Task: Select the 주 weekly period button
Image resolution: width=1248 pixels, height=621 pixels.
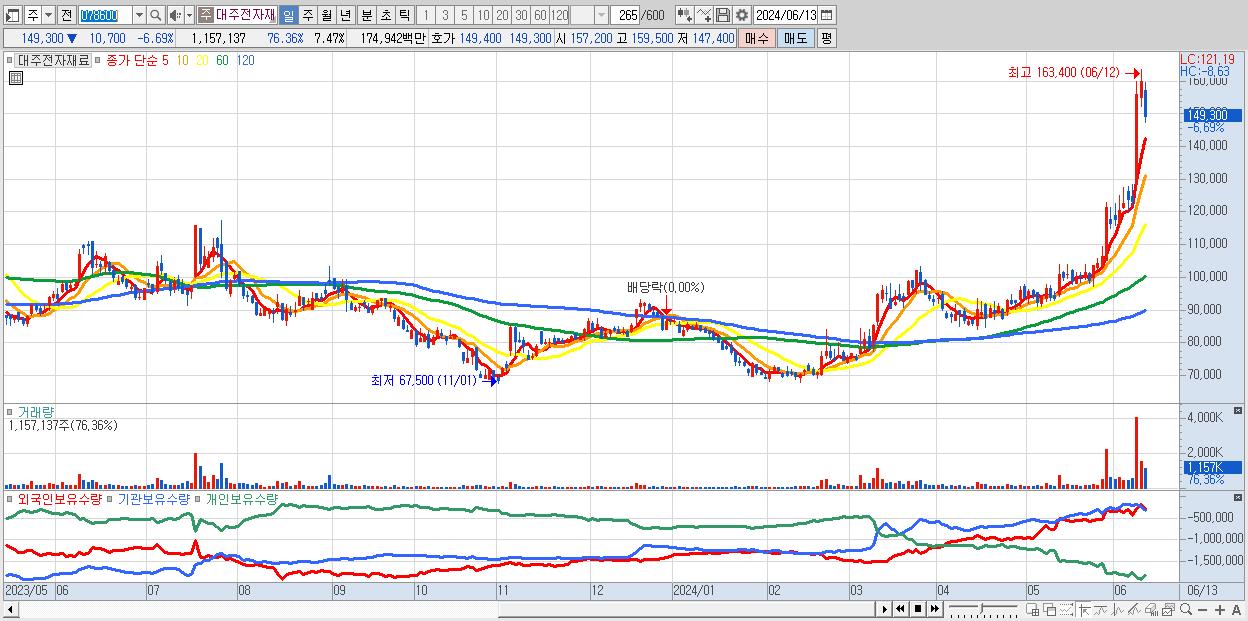Action: click(307, 15)
